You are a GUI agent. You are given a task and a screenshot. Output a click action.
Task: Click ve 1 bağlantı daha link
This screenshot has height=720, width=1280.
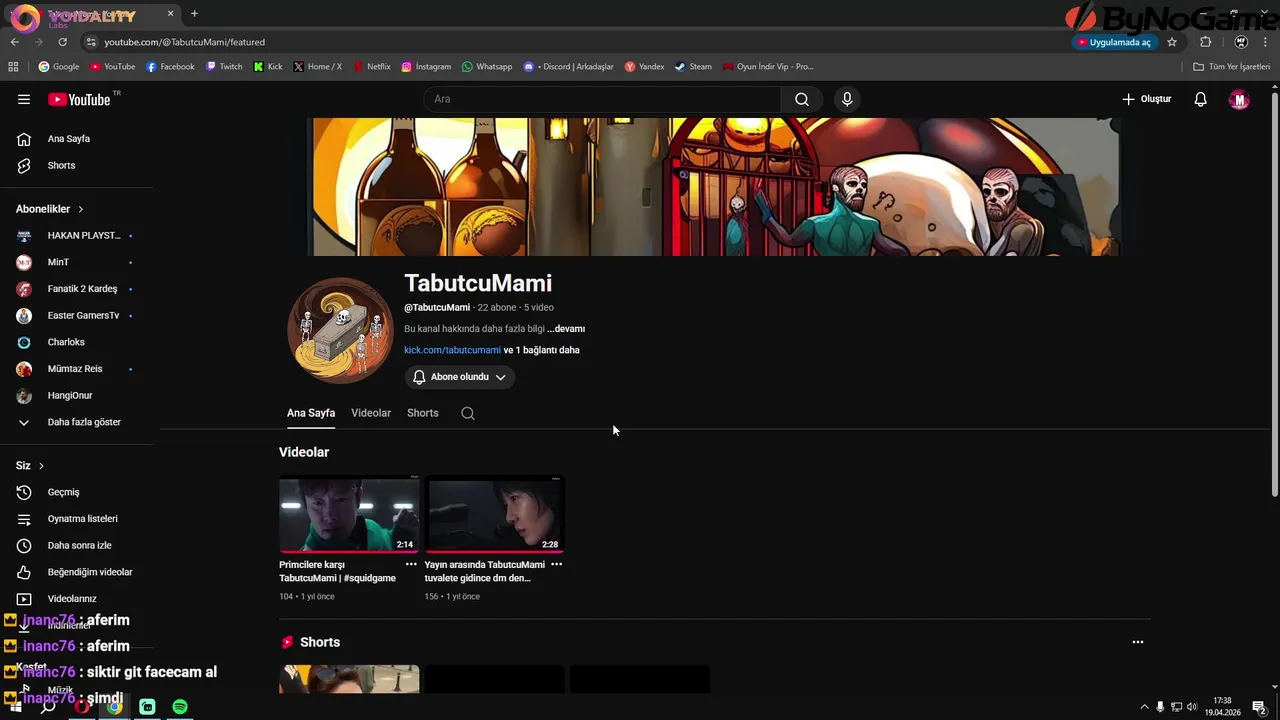point(541,350)
